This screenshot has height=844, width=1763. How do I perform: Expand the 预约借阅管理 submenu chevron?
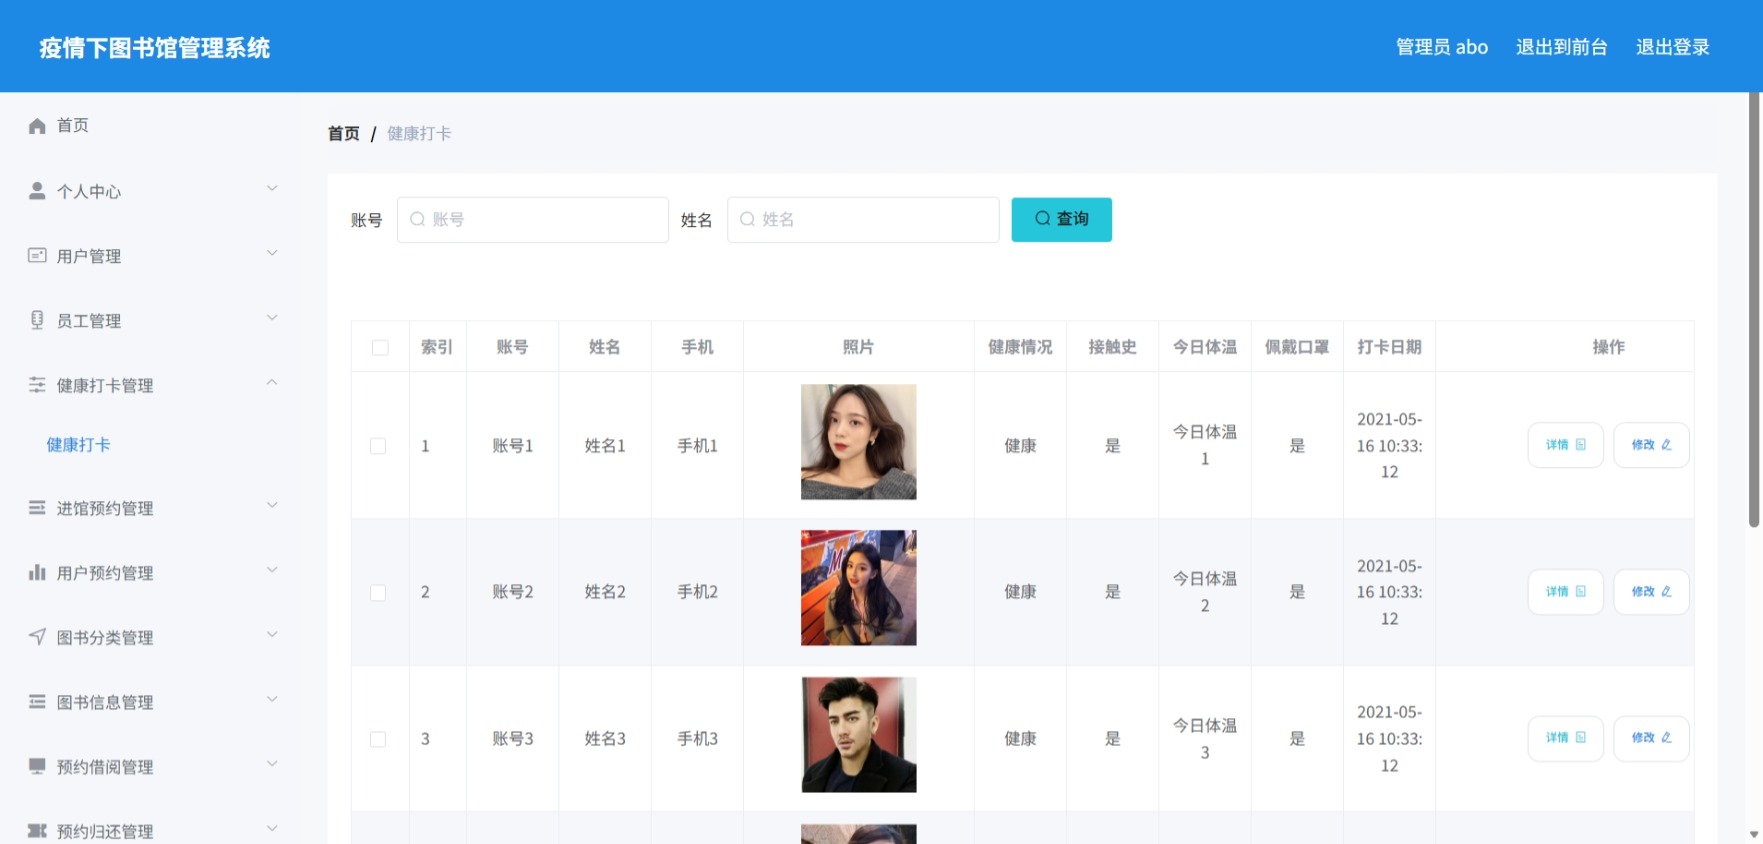coord(272,764)
